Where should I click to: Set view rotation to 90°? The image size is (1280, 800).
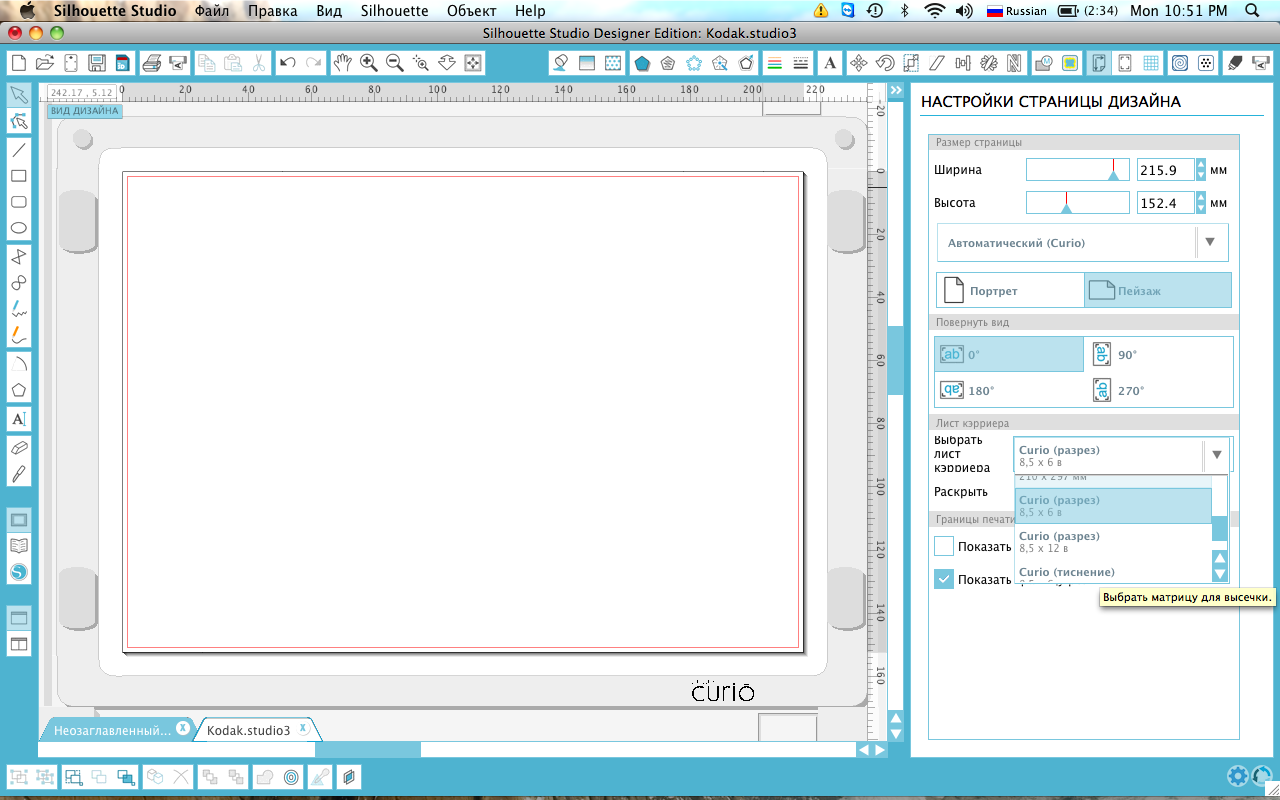[x=1159, y=355]
